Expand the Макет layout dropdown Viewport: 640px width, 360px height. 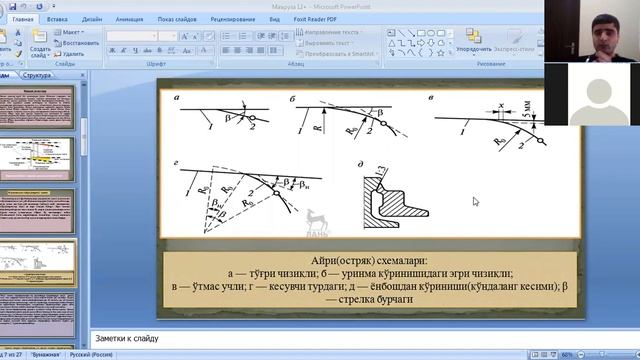click(x=69, y=32)
